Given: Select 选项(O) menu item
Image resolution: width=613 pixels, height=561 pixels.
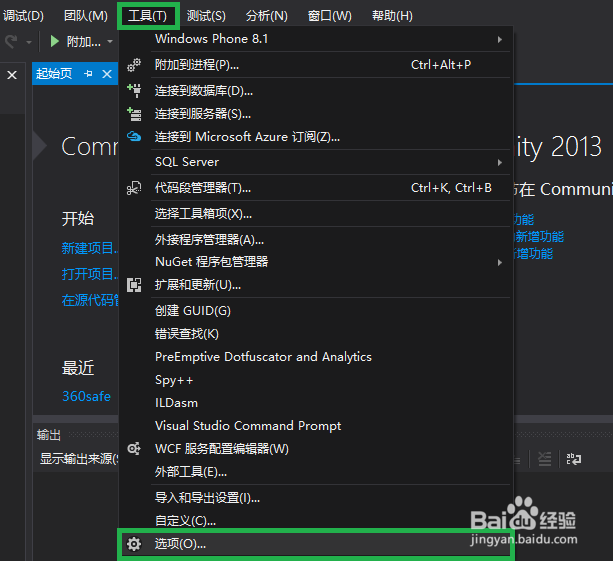Looking at the screenshot, I should click(x=316, y=544).
